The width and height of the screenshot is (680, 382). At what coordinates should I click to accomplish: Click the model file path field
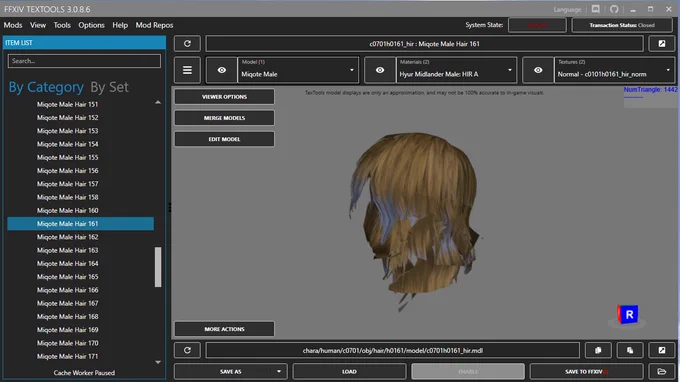392,350
